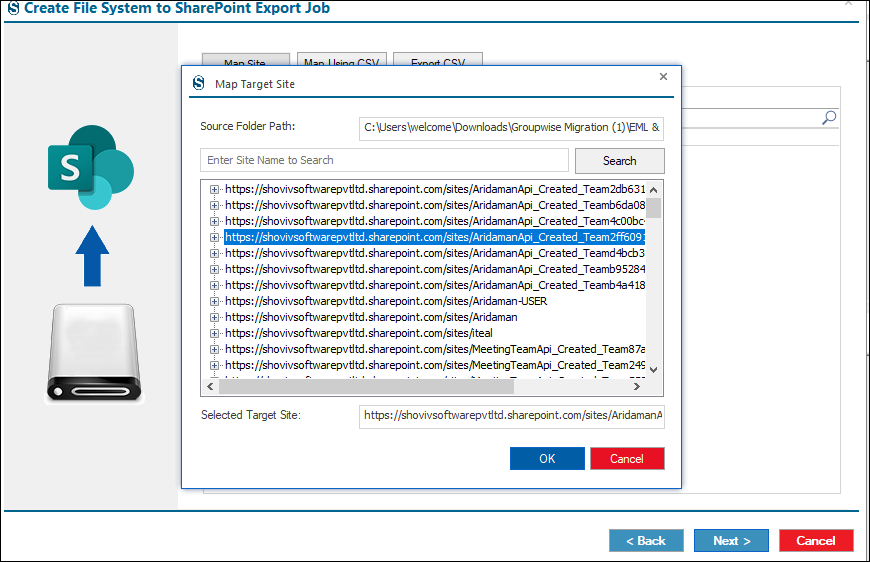The image size is (870, 562).
Task: Select the highlighted AridamanApi_Created_Team2ff609 site
Action: [435, 237]
